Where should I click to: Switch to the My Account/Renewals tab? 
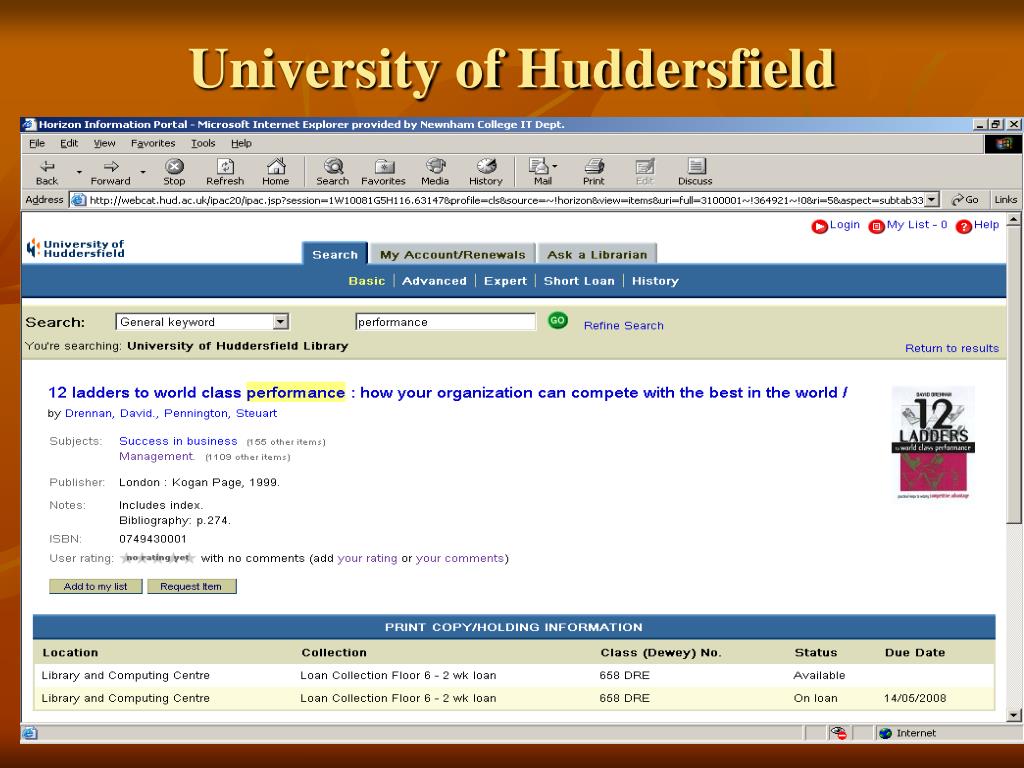pos(453,254)
